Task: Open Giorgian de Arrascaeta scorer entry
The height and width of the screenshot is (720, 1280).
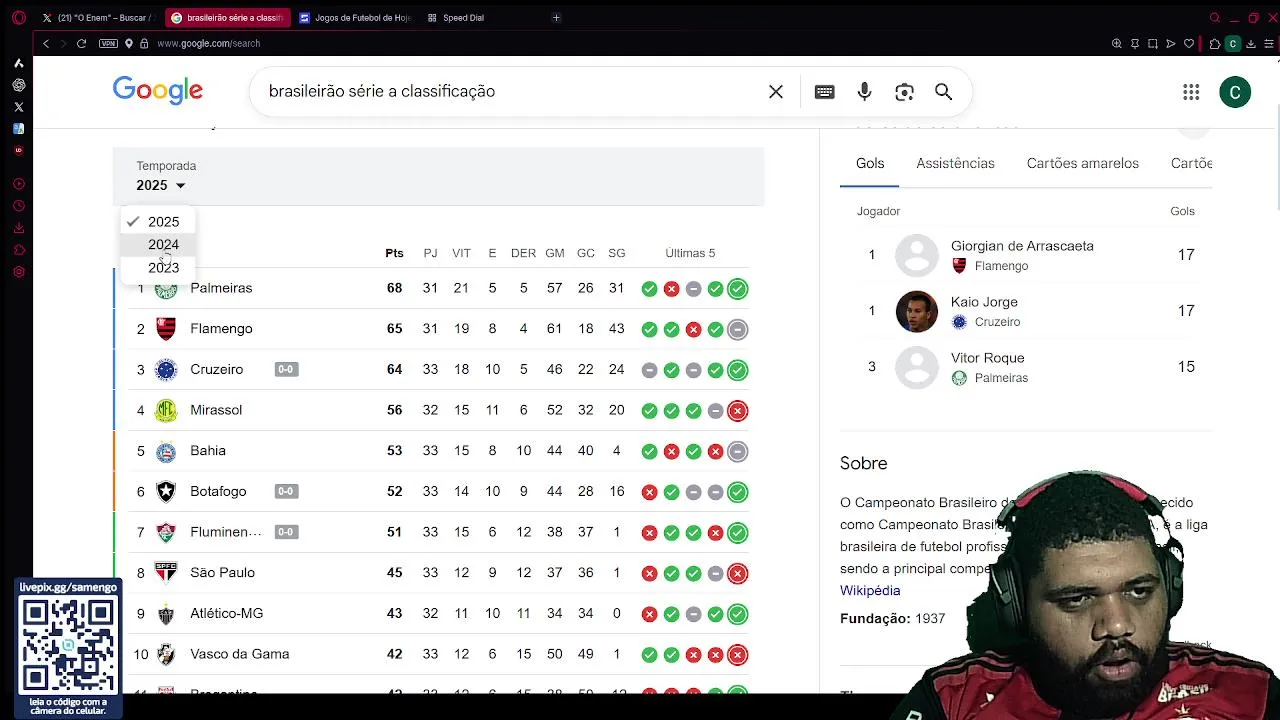Action: (1026, 255)
